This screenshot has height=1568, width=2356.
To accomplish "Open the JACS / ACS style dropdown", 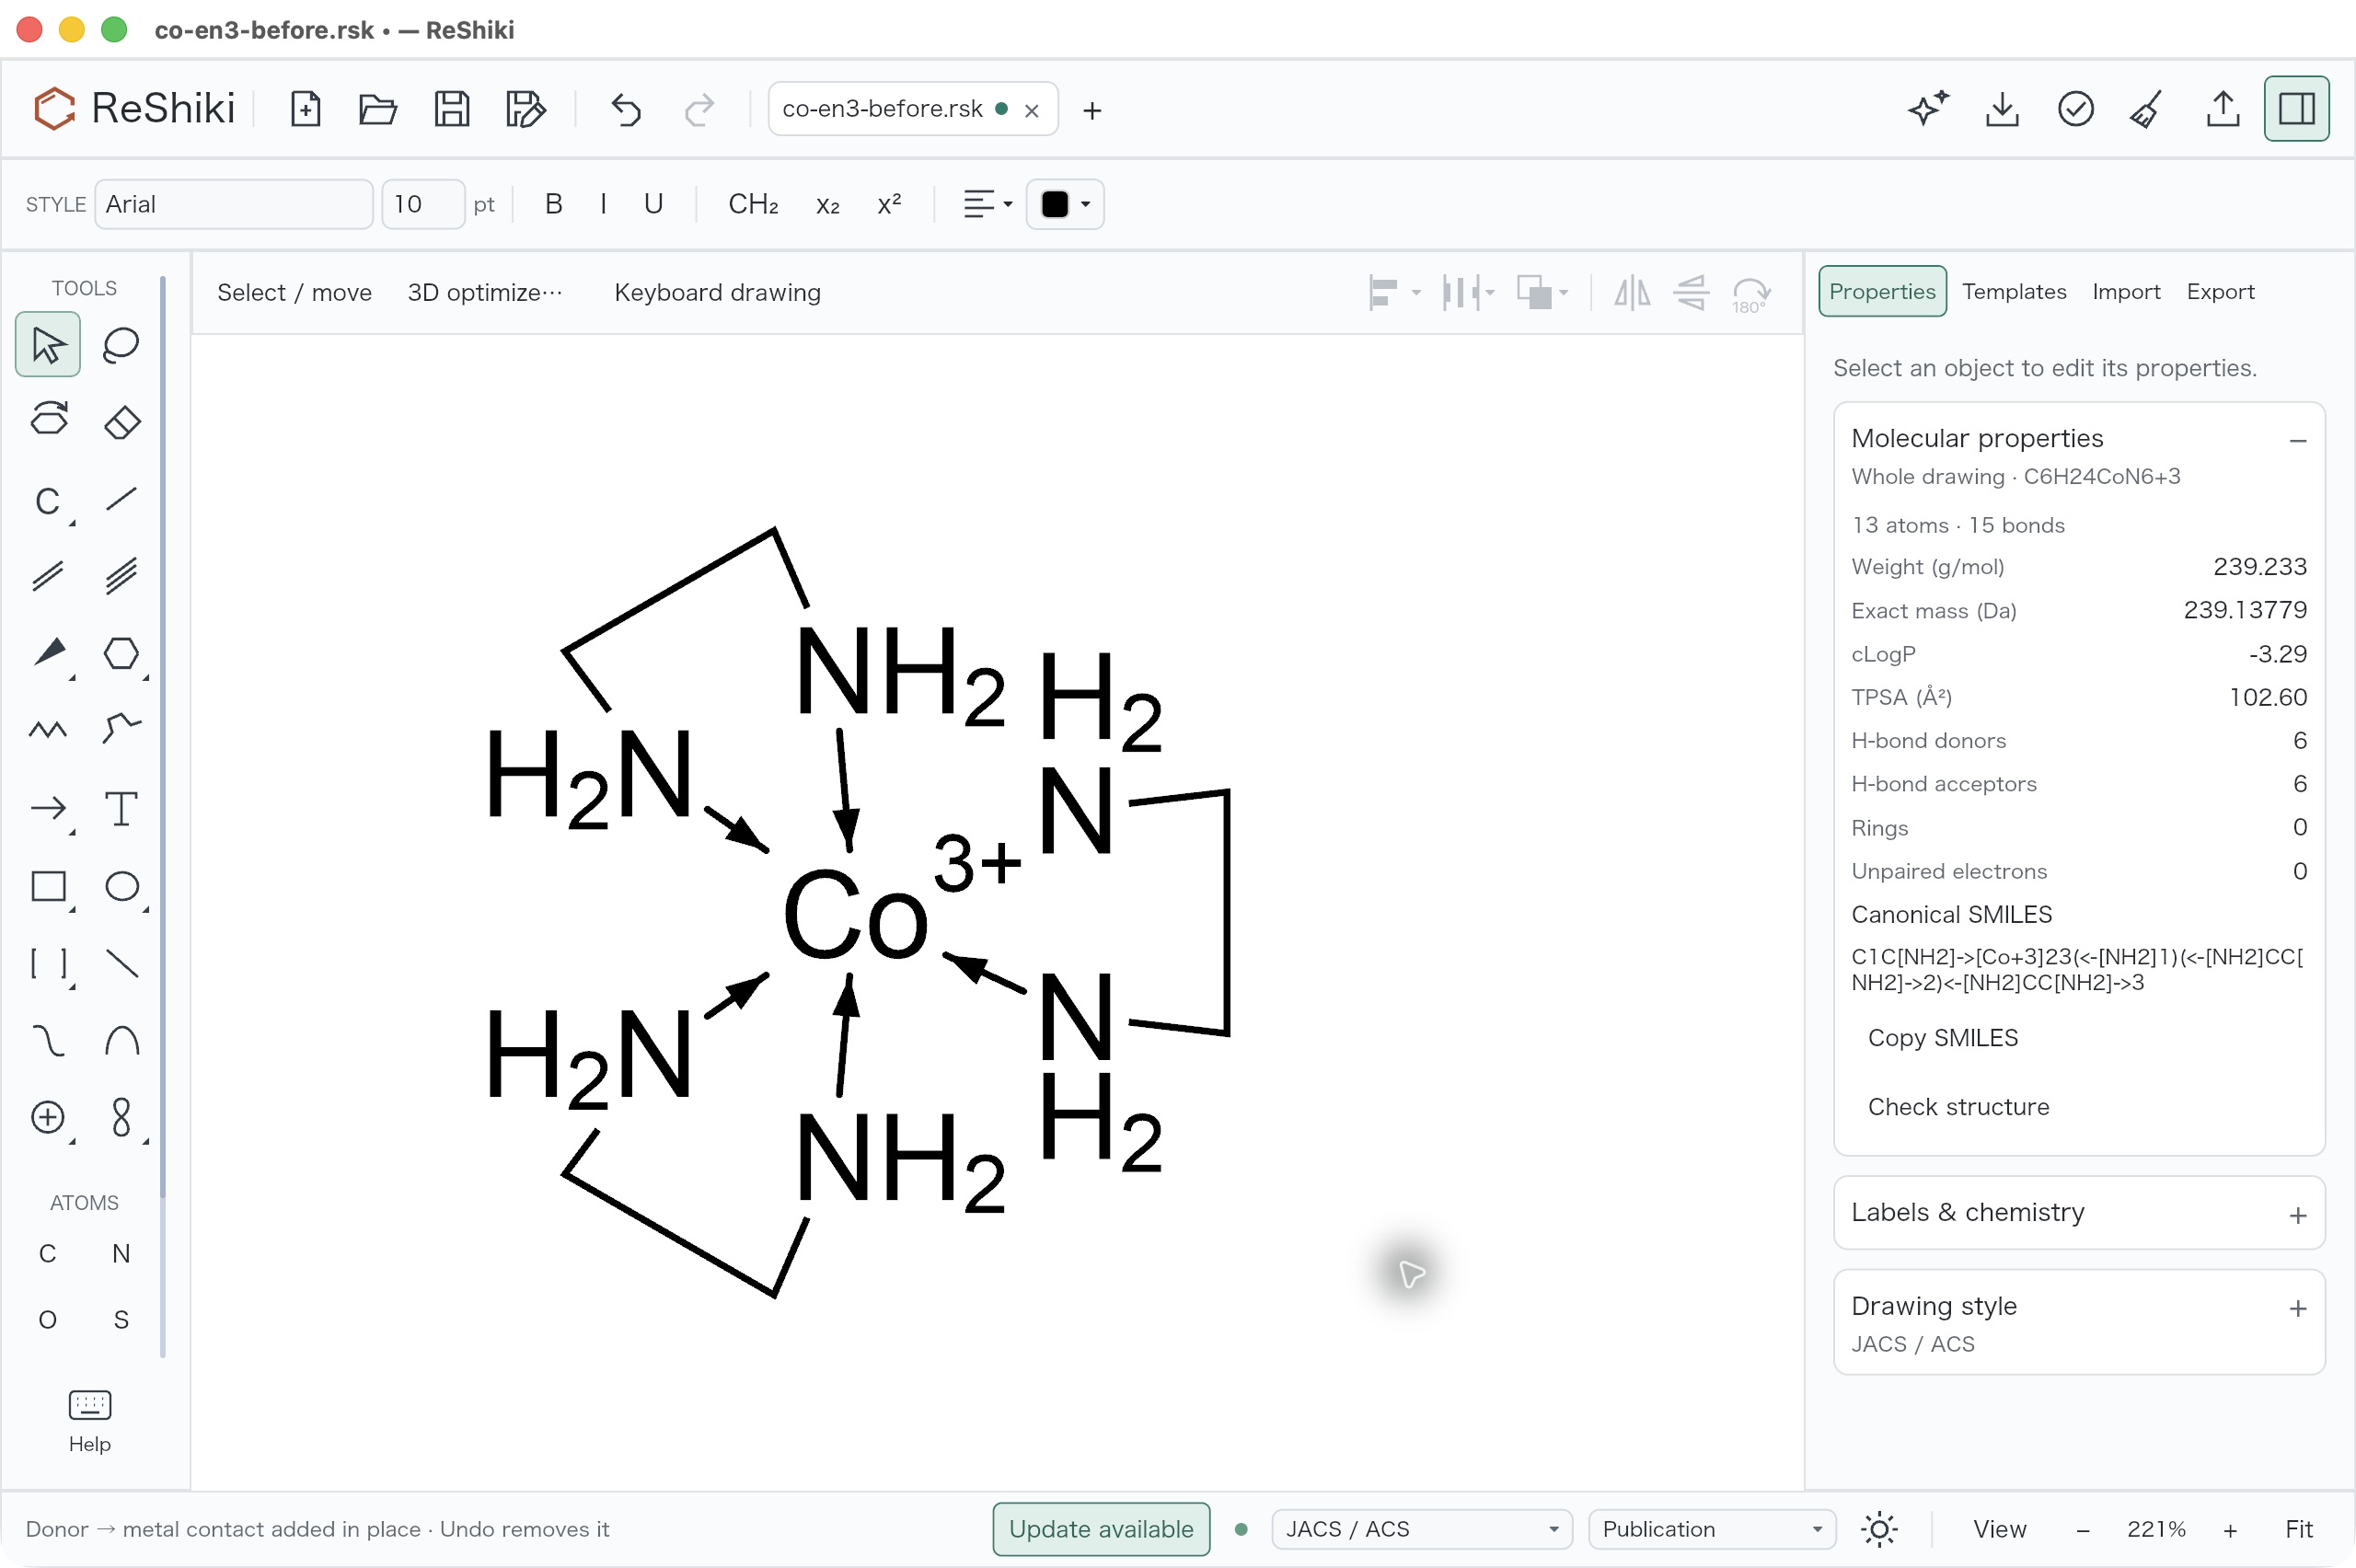I will (1422, 1529).
